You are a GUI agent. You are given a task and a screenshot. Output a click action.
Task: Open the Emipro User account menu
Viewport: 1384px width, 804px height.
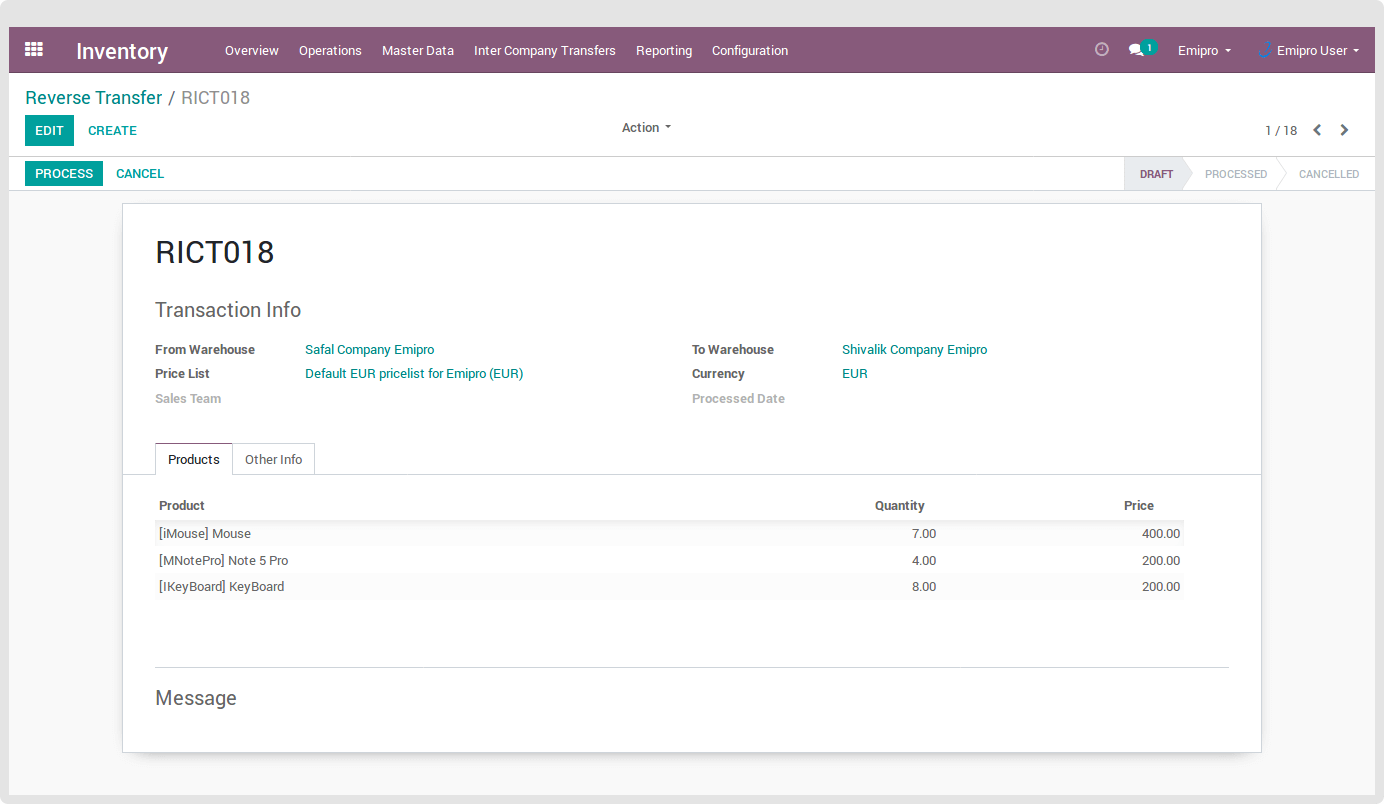pyautogui.click(x=1317, y=50)
